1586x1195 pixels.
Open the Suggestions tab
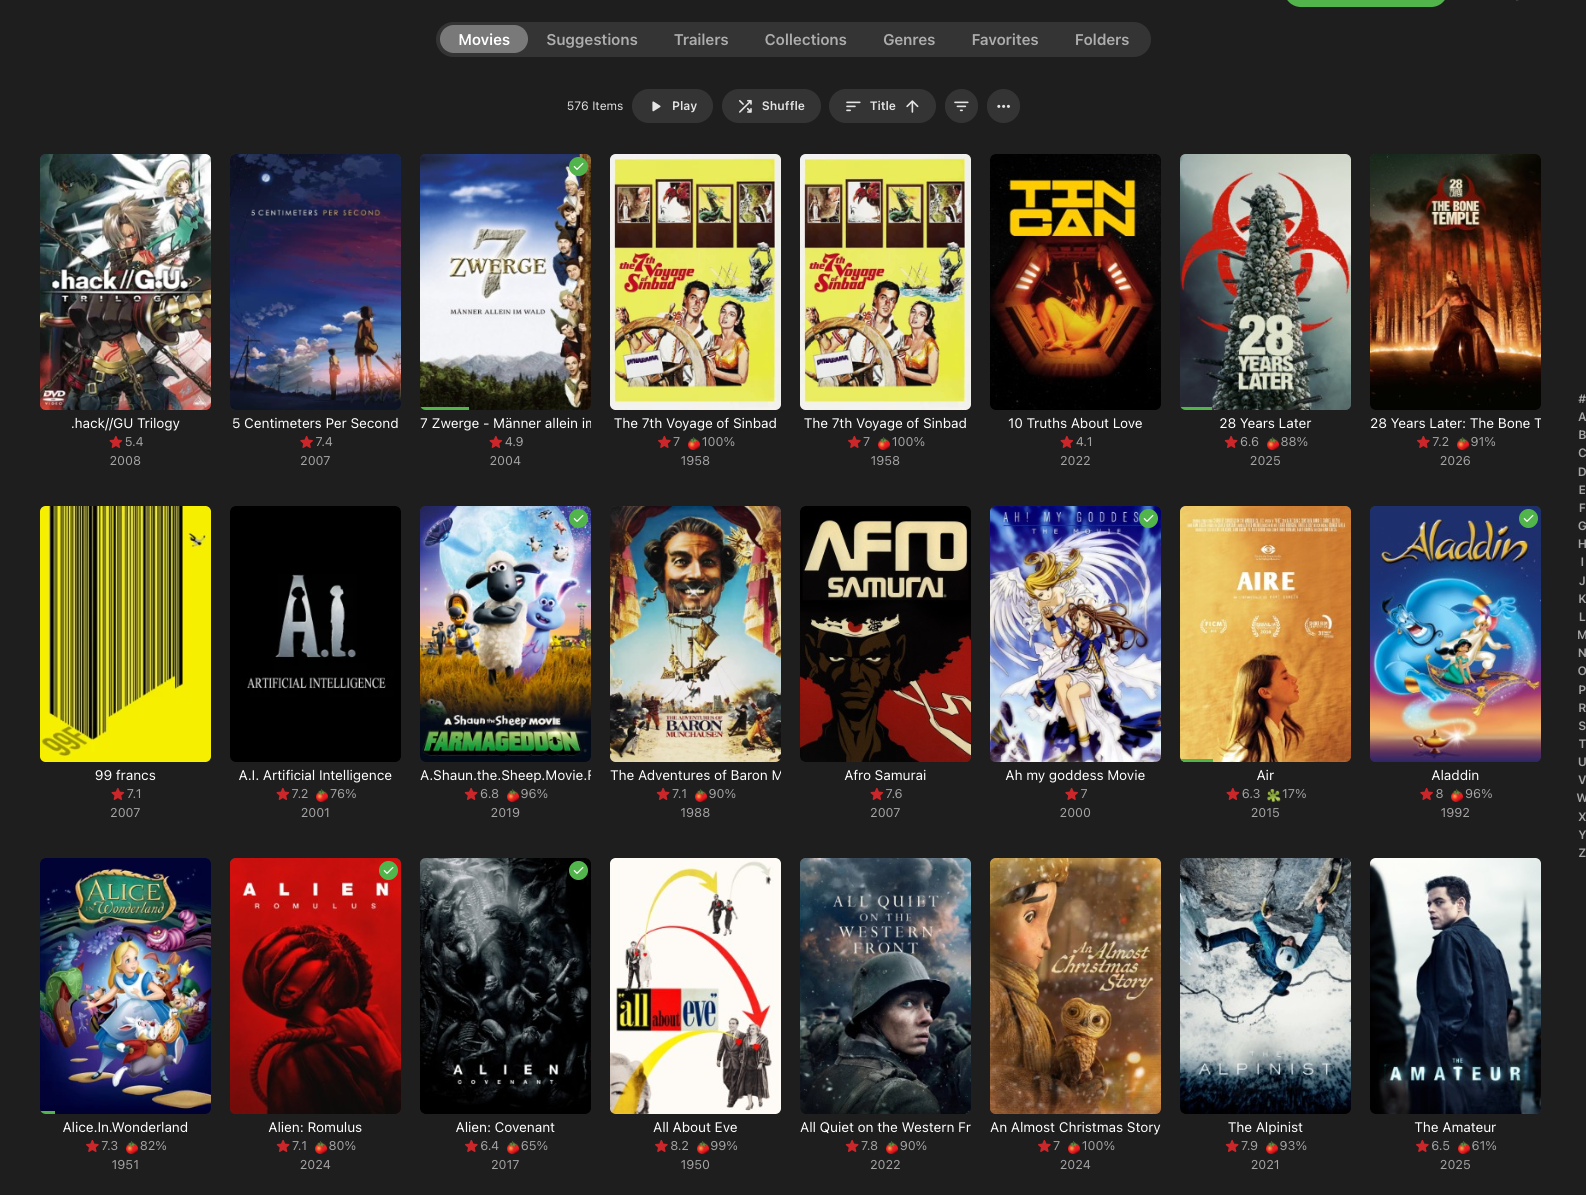pyautogui.click(x=592, y=40)
